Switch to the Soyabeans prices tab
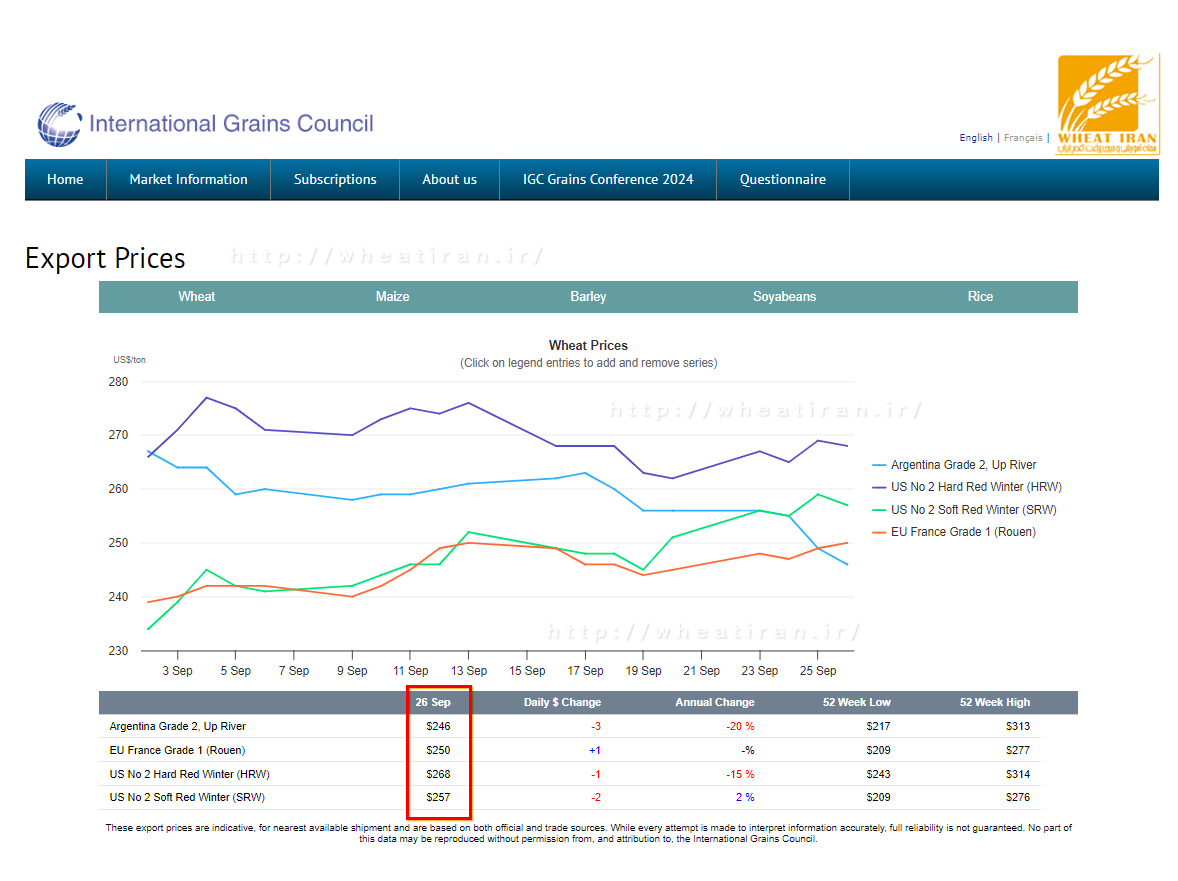 click(784, 297)
